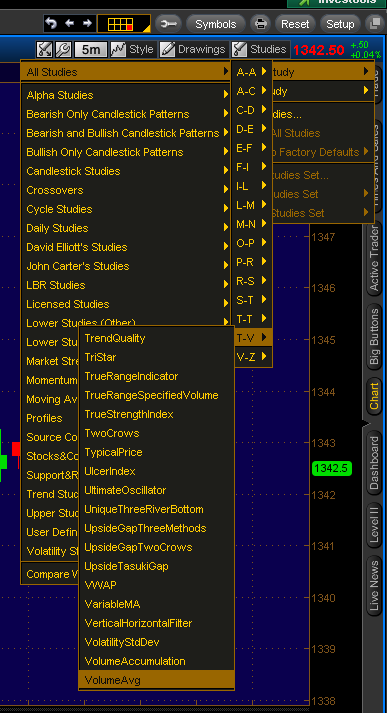Viewport: 387px width, 713px height.
Task: Open John Carter's Studies submenu
Action: [126, 266]
